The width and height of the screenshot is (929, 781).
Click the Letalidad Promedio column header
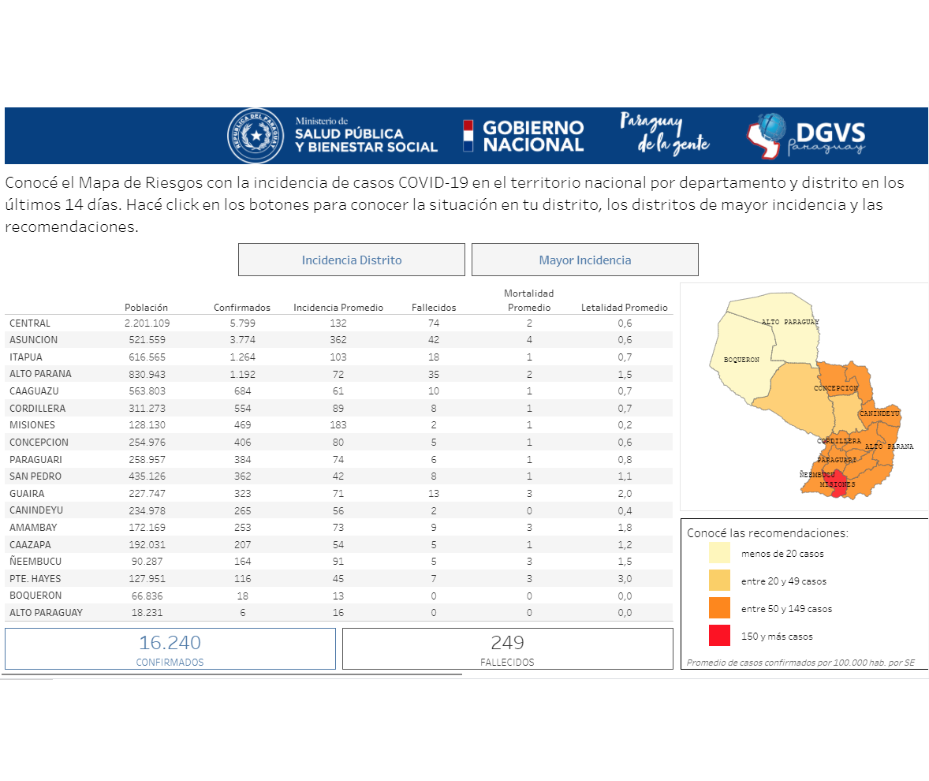624,308
